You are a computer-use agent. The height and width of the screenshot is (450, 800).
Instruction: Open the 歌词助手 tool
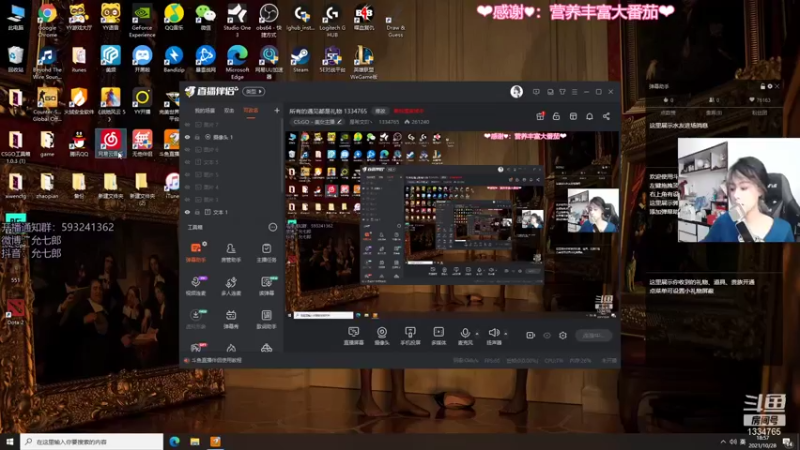[266, 319]
